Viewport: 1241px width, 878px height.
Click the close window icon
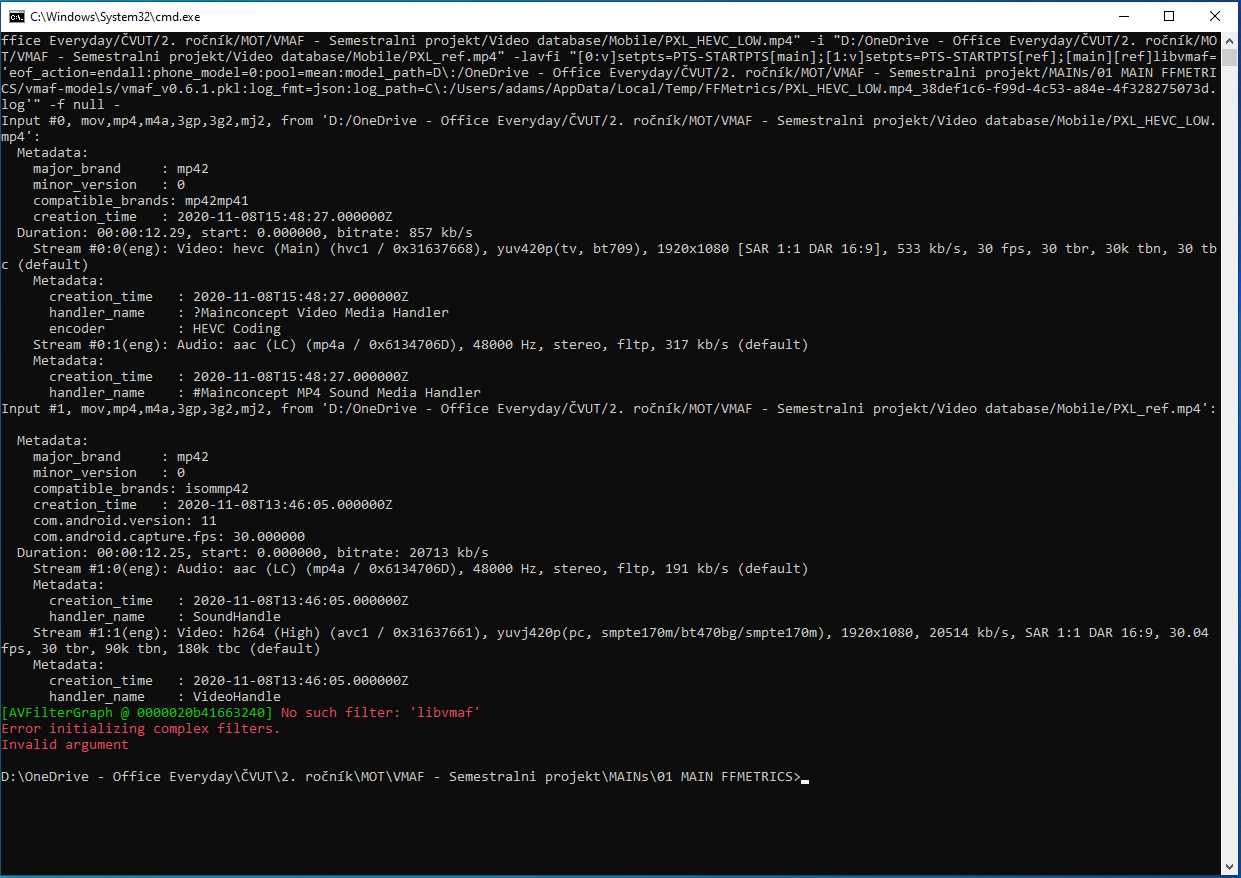click(x=1212, y=15)
